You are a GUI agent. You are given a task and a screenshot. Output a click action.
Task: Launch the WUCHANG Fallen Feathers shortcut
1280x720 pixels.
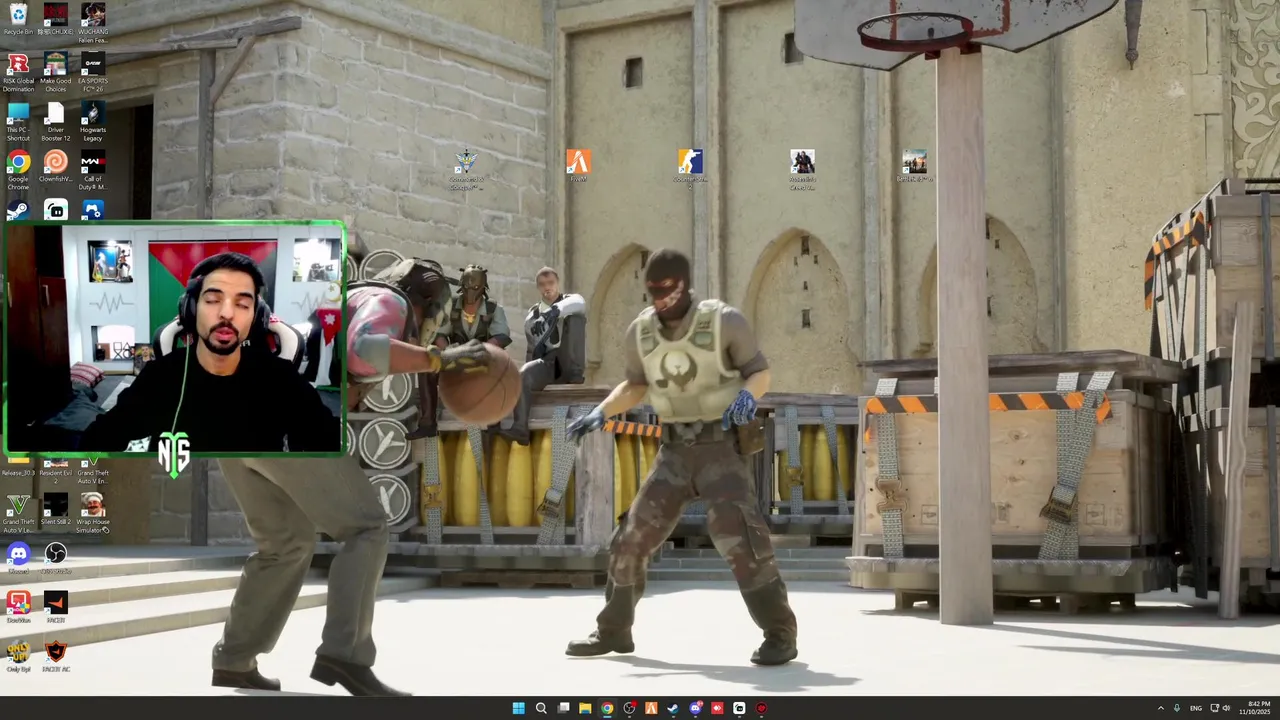pyautogui.click(x=93, y=22)
